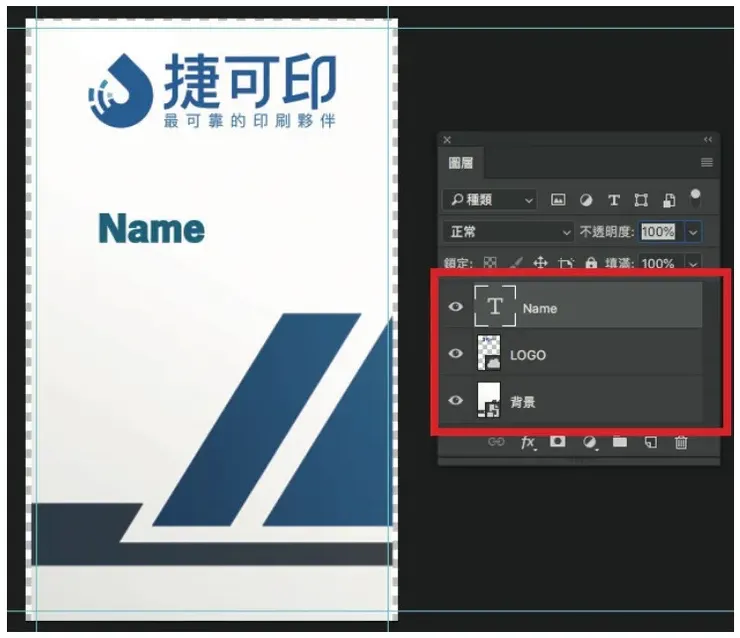Screen dimensions: 740x638
Task: Add a layer style with fx
Action: [528, 443]
